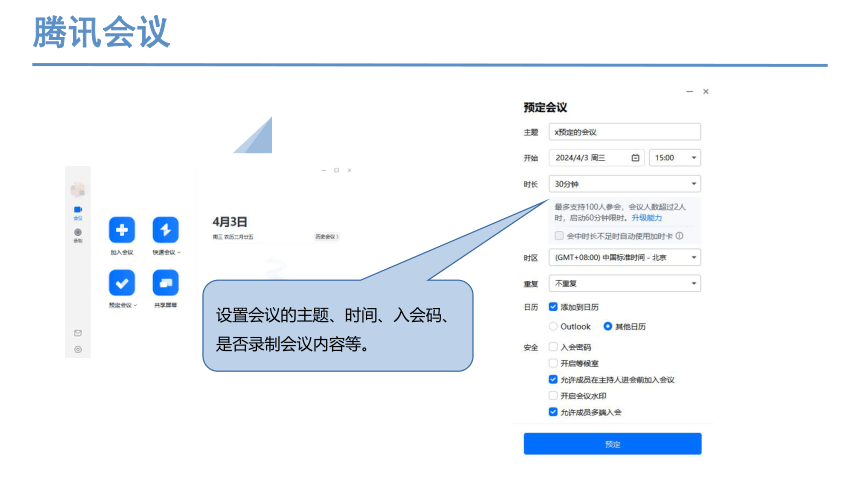Viewport: 860px width, 484px height.
Task: Select the 其他日历 radio button
Action: tap(608, 327)
